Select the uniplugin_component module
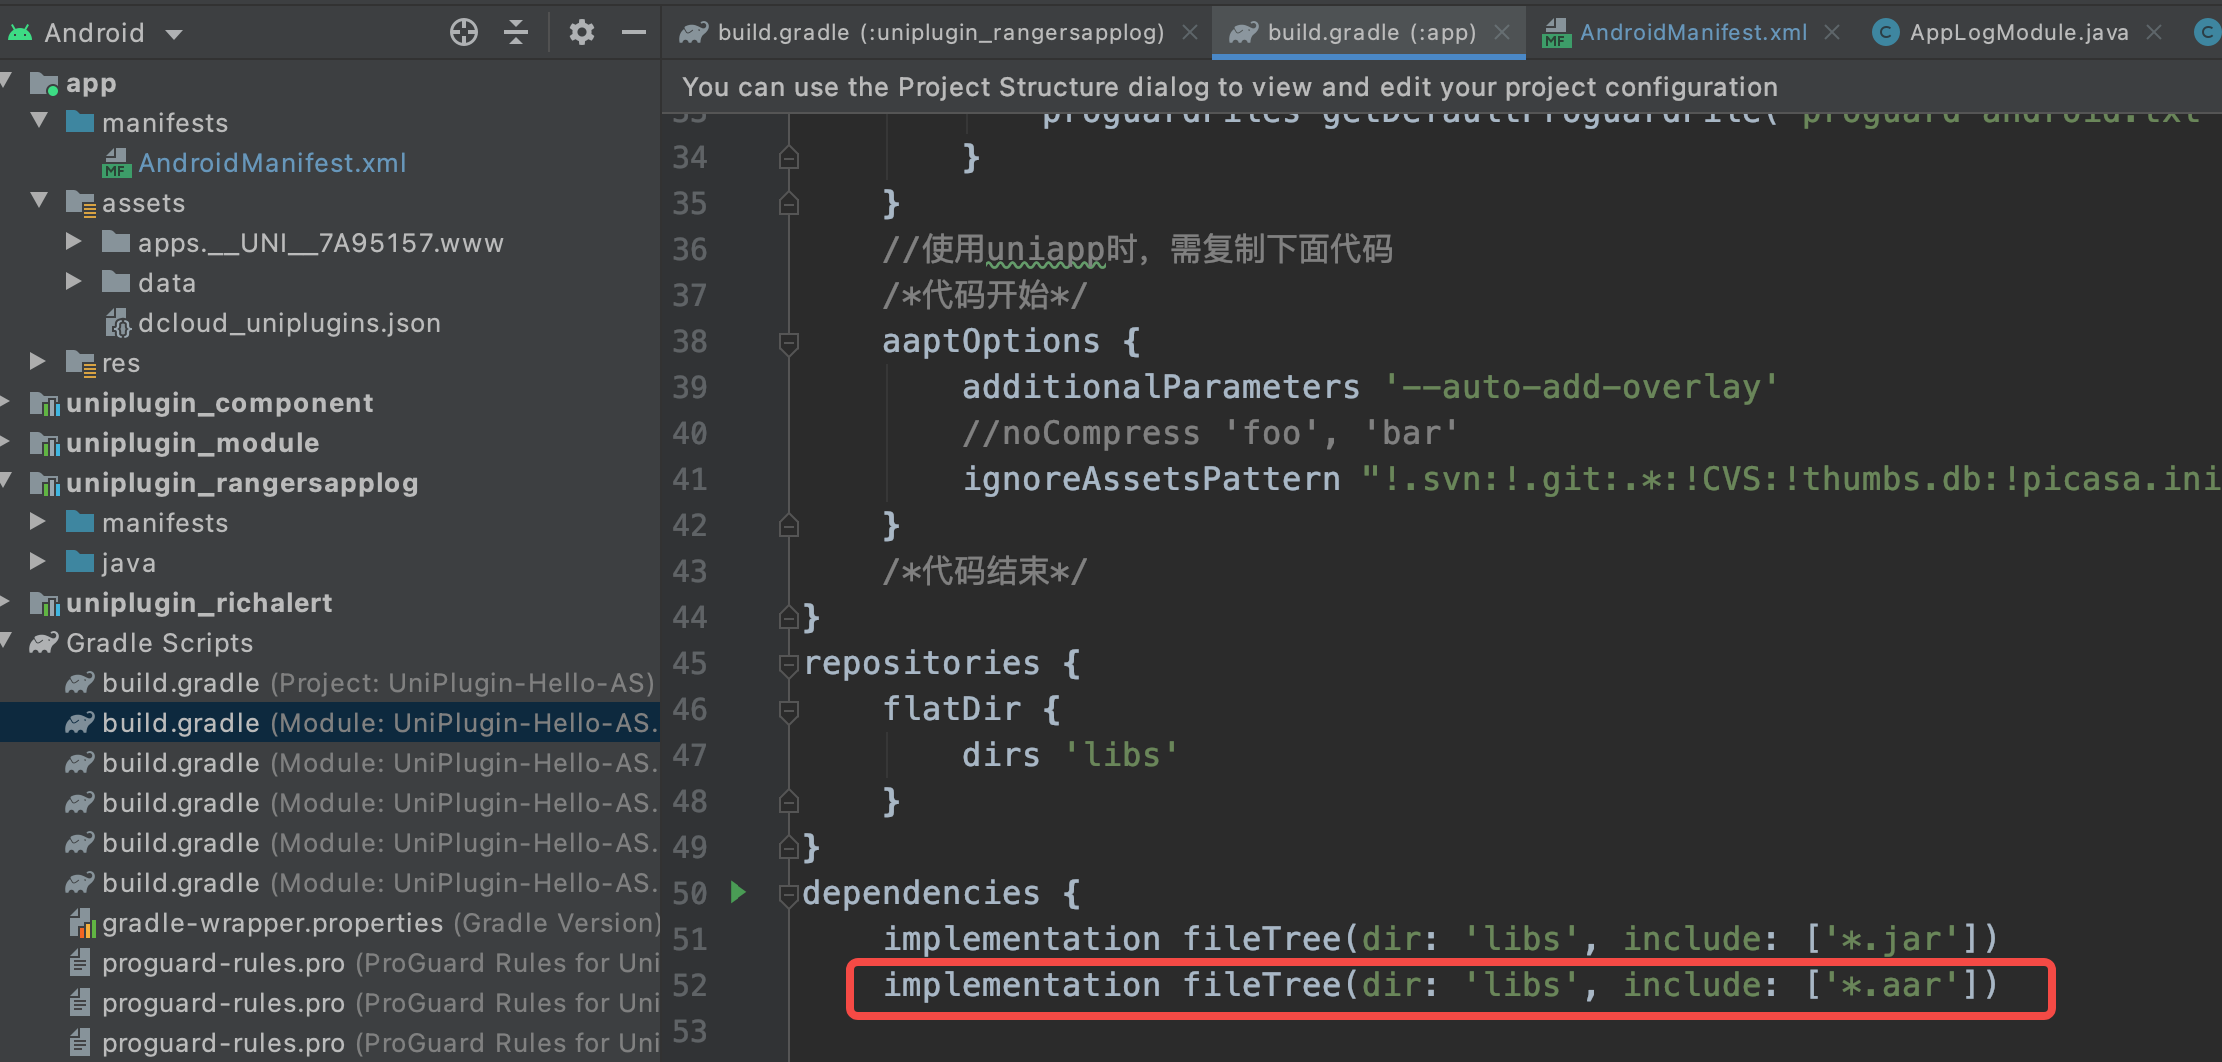The image size is (2222, 1062). coord(219,403)
